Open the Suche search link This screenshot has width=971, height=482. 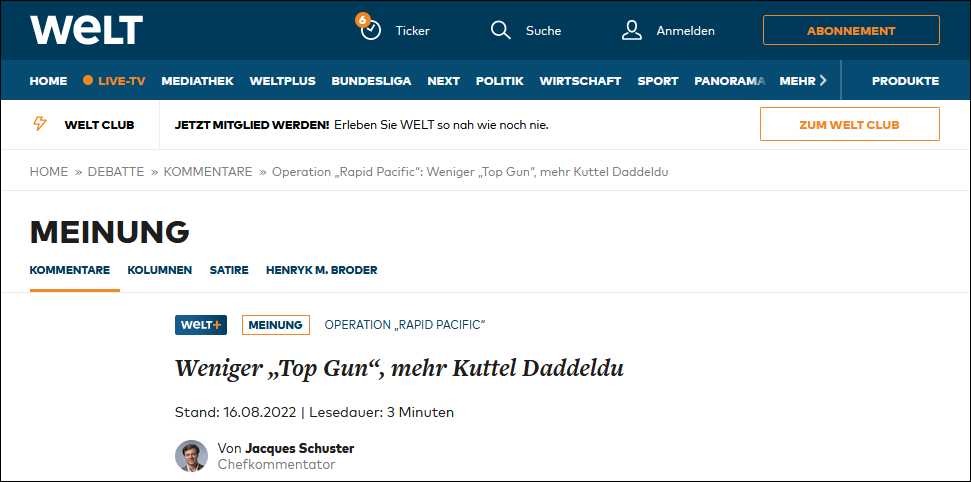[543, 31]
